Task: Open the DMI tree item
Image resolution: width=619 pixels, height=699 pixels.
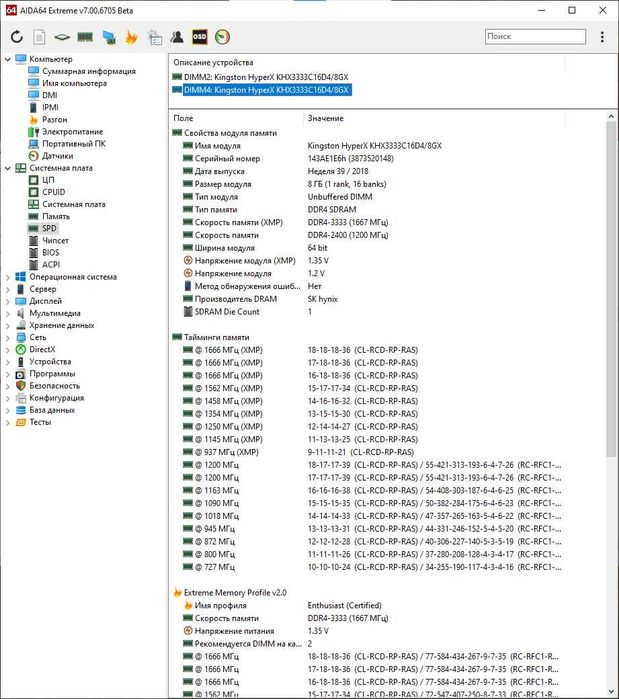Action: click(49, 95)
